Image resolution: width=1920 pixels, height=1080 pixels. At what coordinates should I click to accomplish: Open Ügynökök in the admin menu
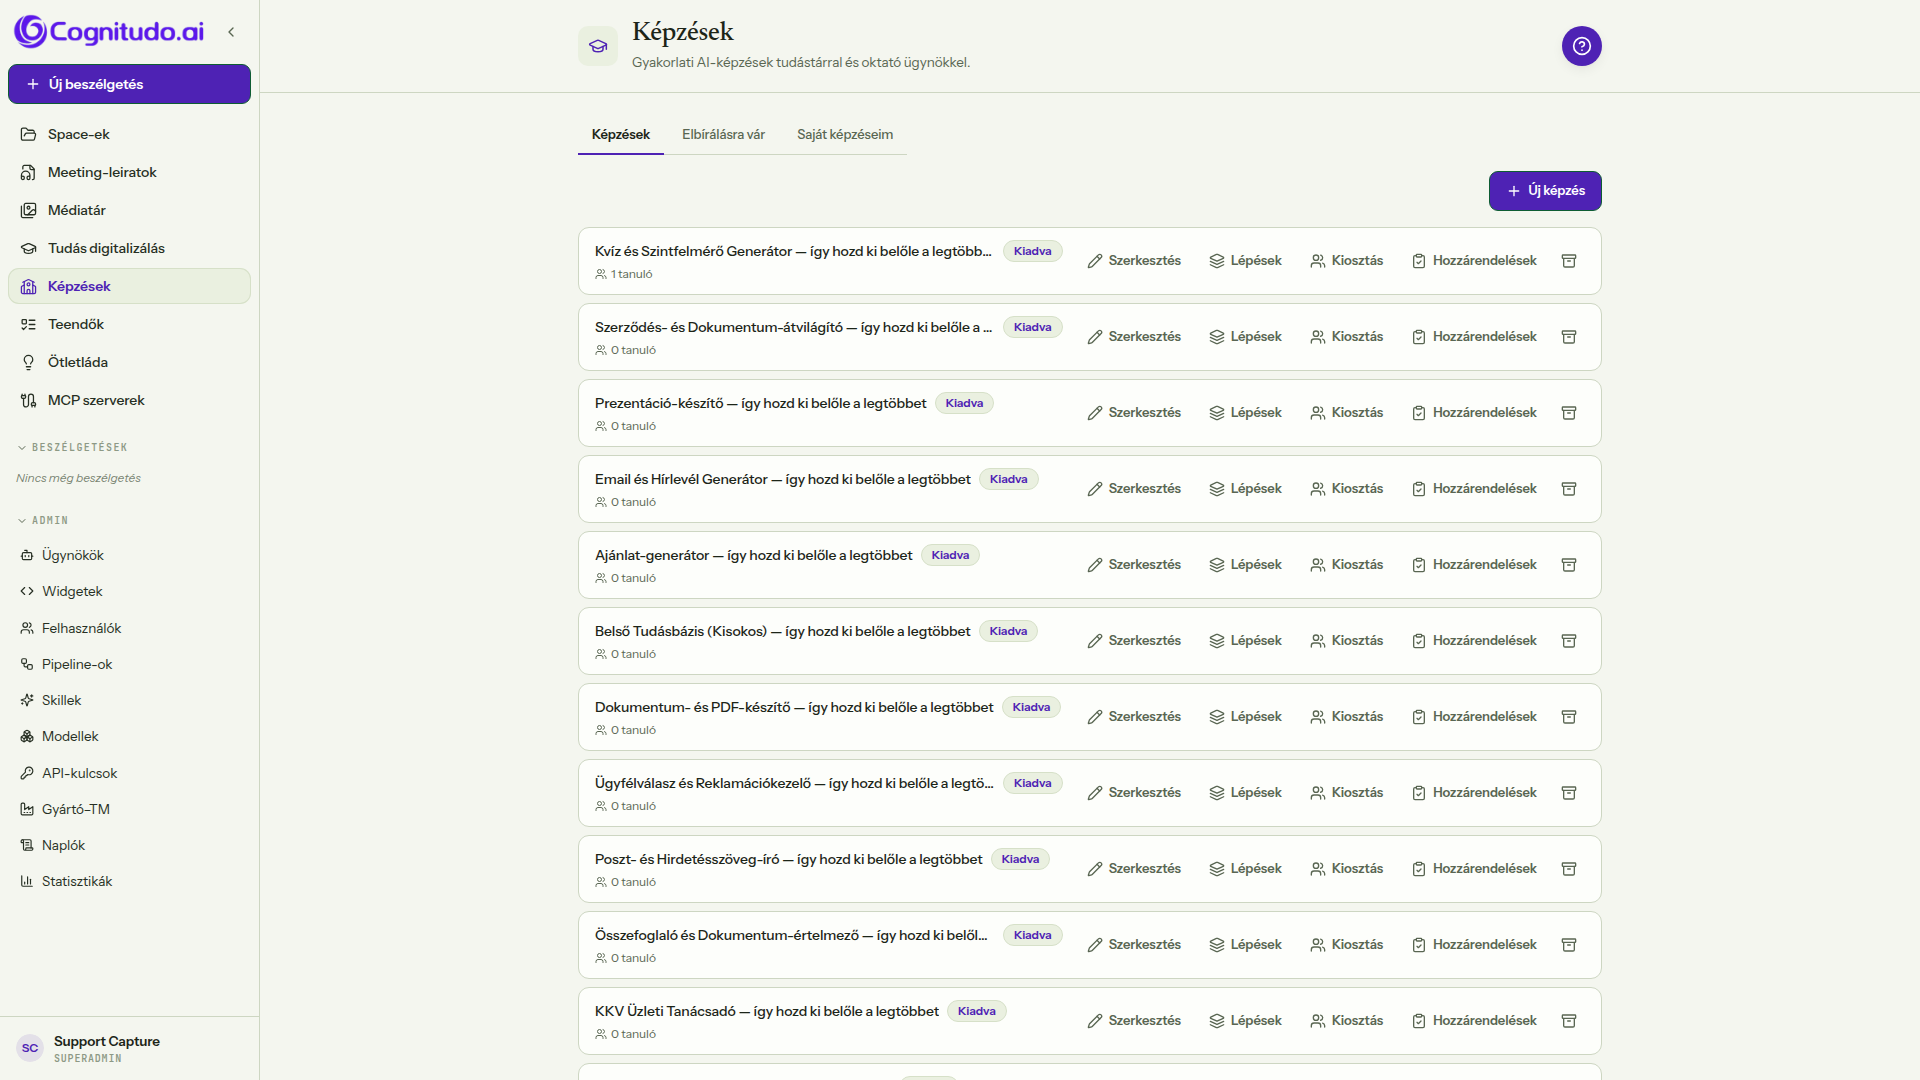pyautogui.click(x=129, y=555)
